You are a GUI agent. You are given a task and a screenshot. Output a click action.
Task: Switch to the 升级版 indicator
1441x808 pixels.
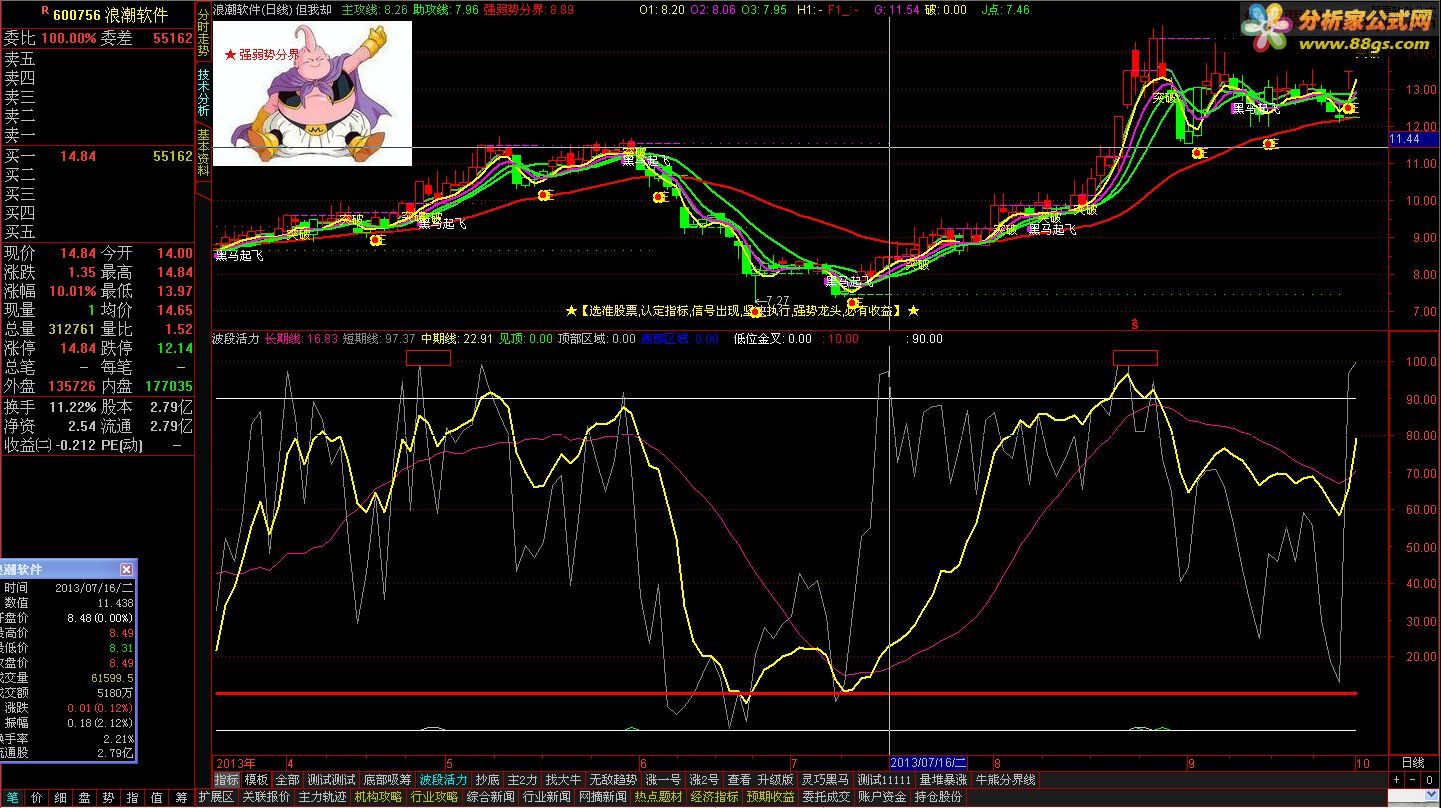775,780
